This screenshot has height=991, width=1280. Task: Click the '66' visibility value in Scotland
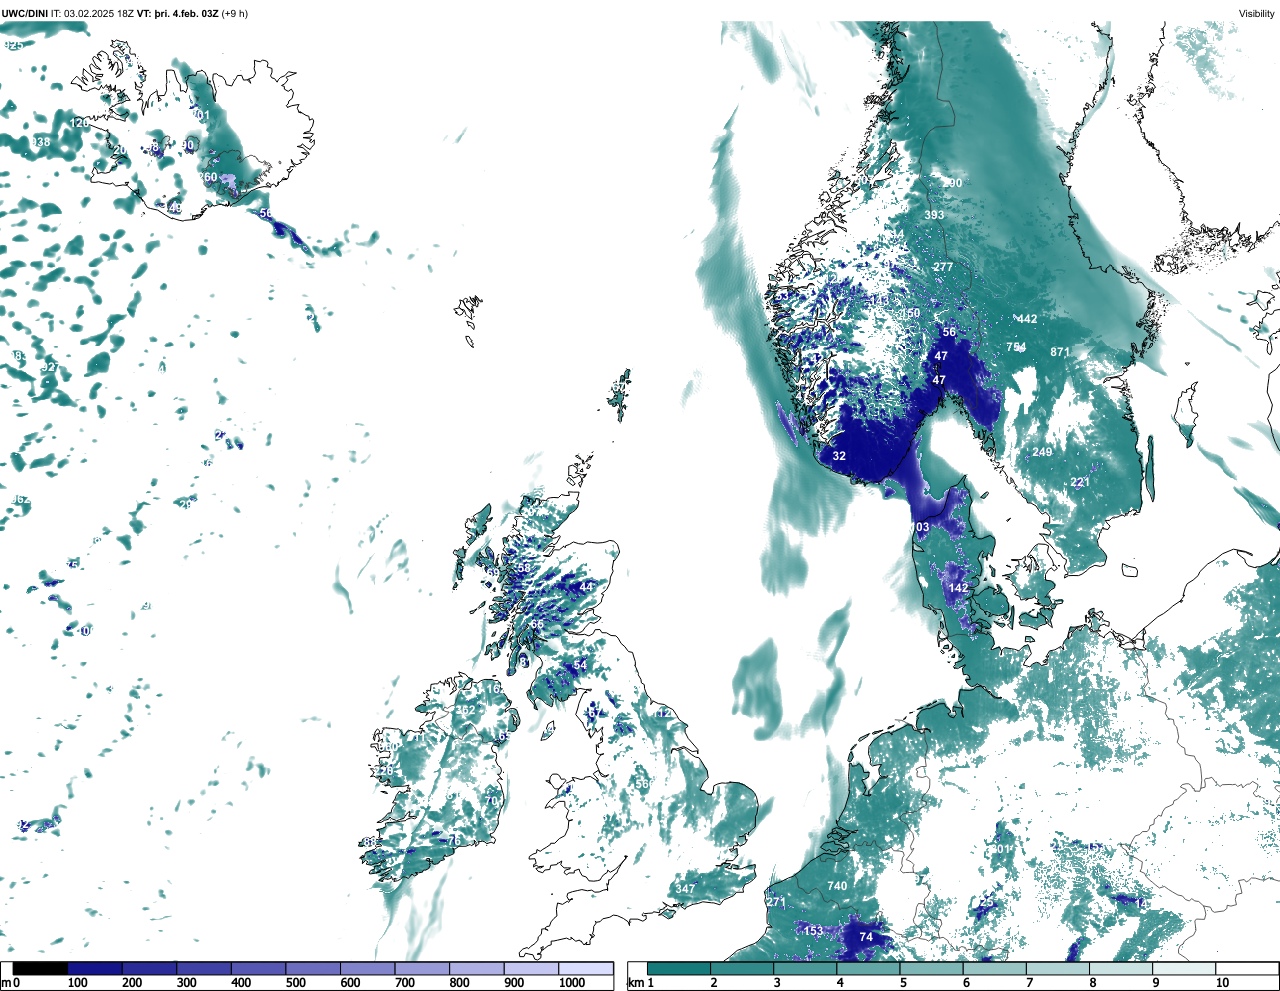[537, 624]
